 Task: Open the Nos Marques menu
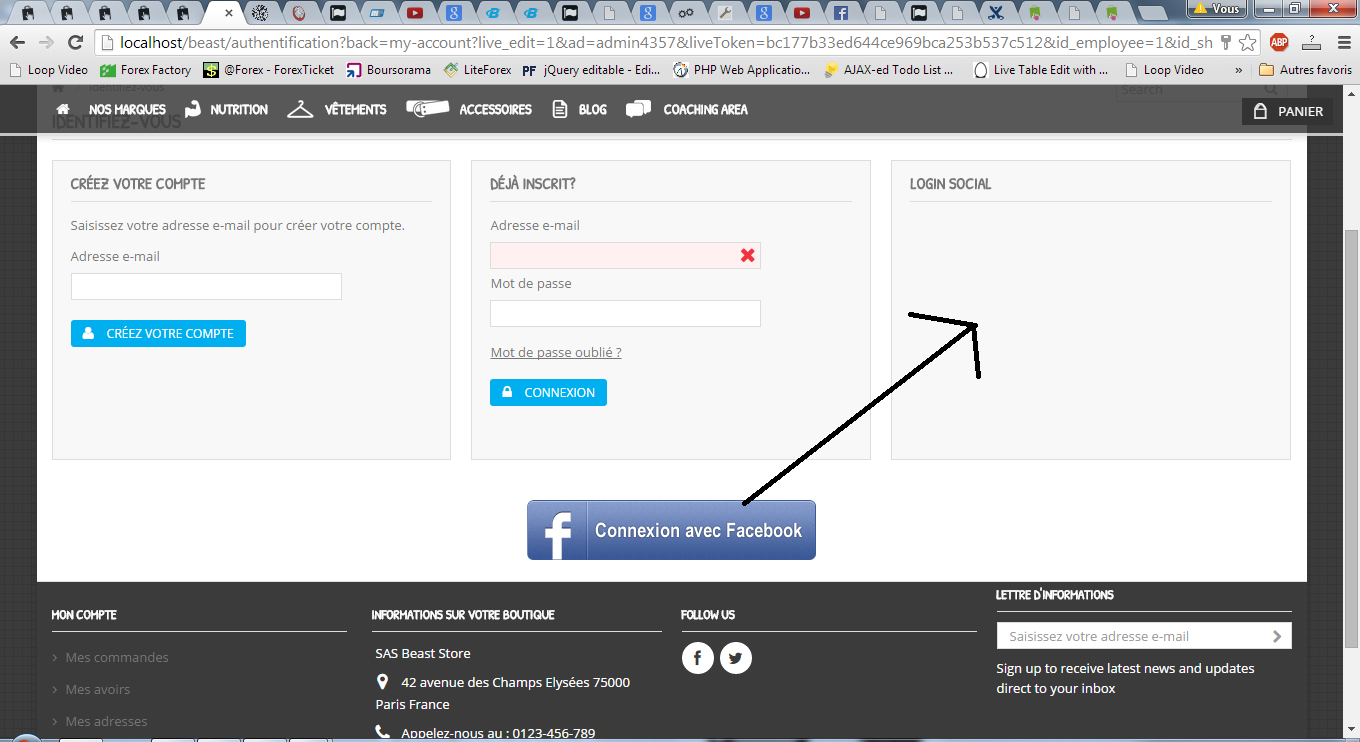(127, 109)
